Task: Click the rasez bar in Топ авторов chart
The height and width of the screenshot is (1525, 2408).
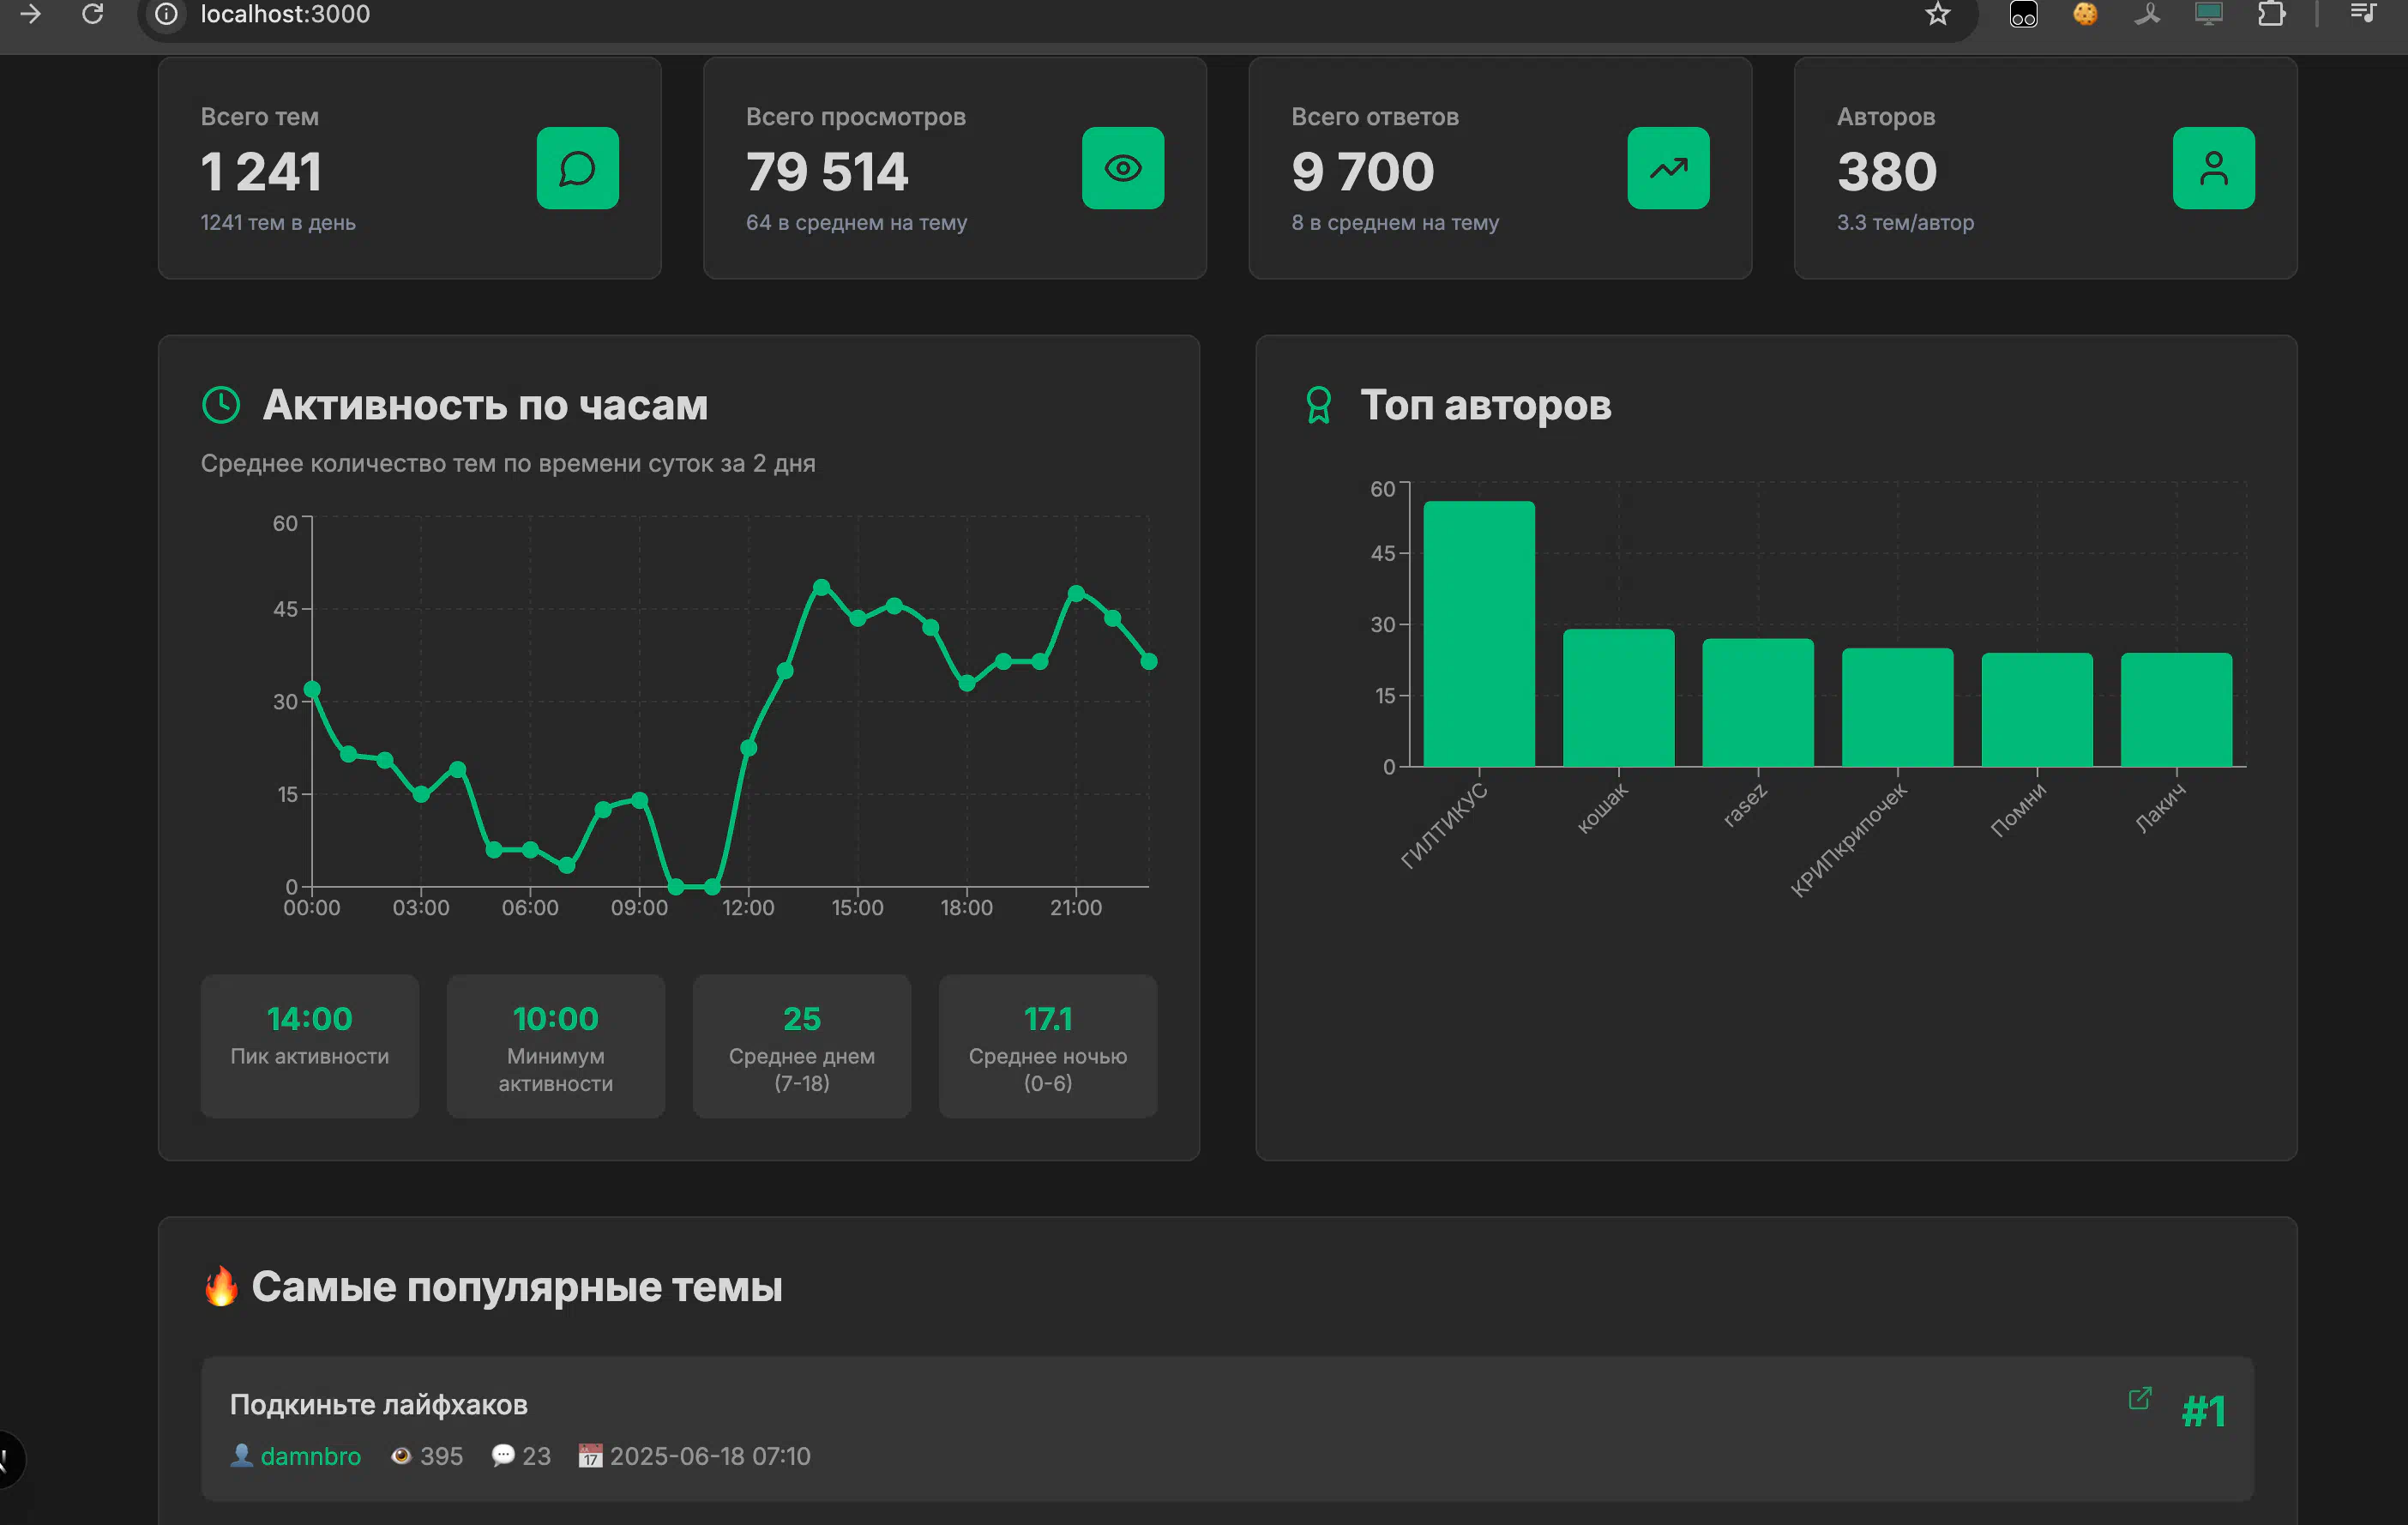Action: pyautogui.click(x=1758, y=703)
